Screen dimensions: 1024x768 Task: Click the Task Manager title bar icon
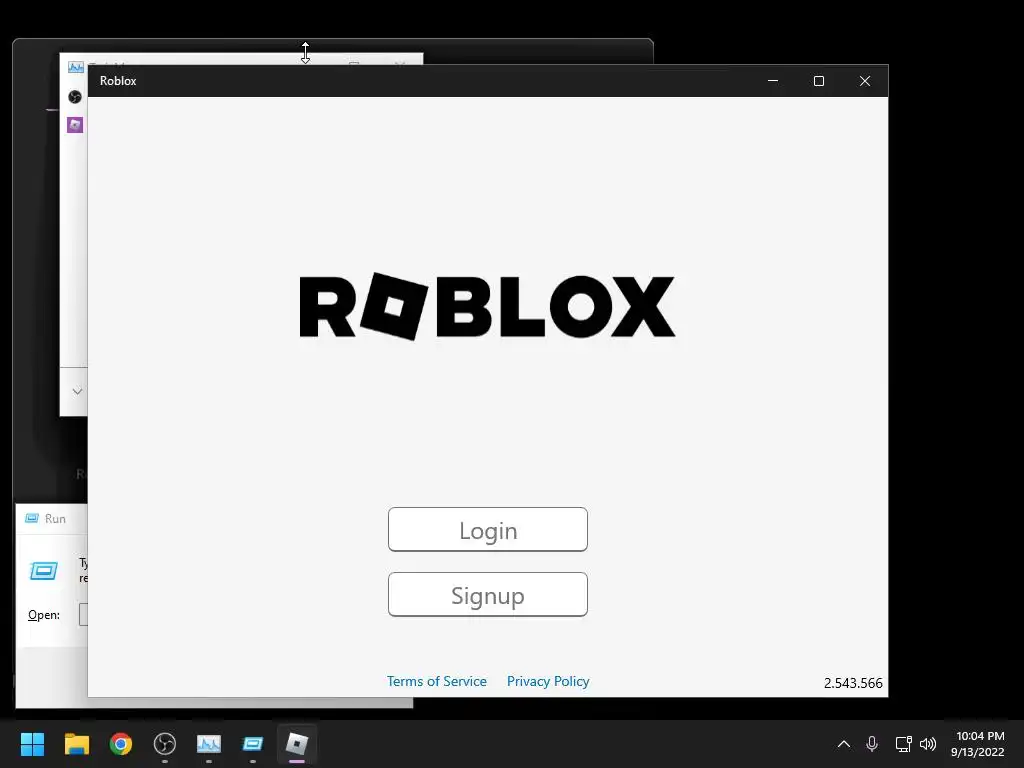tap(76, 67)
